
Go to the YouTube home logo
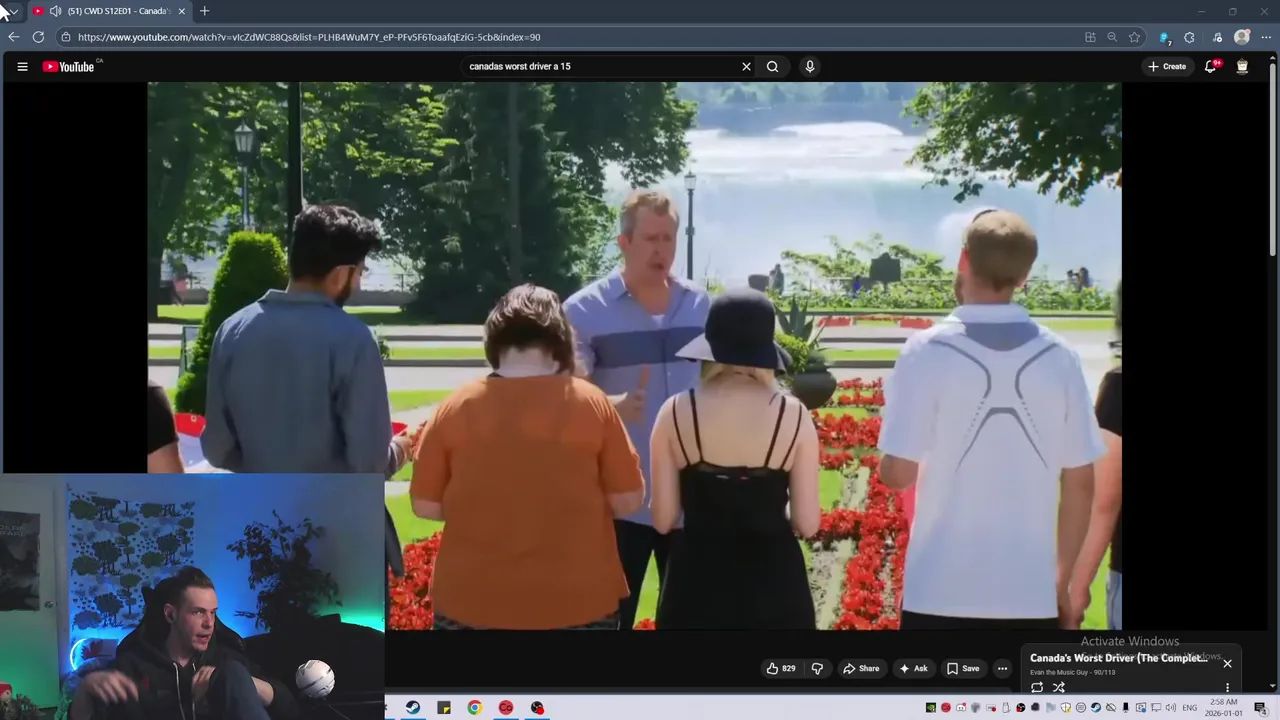tap(68, 67)
